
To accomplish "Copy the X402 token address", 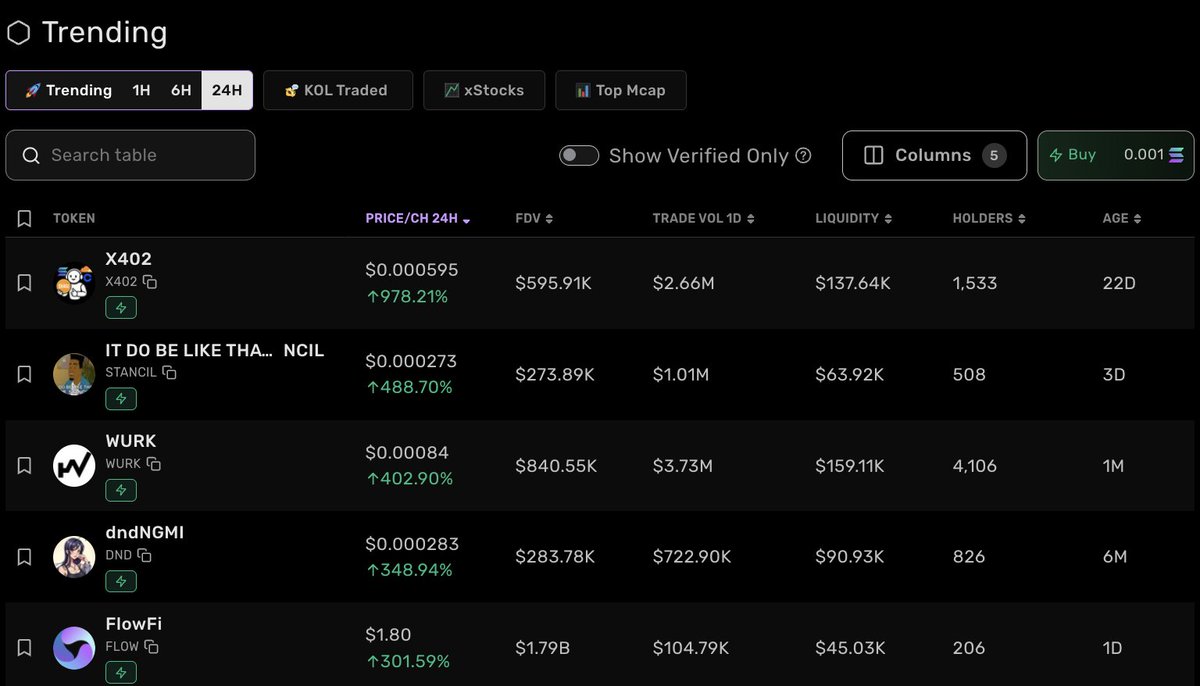I will pyautogui.click(x=150, y=282).
